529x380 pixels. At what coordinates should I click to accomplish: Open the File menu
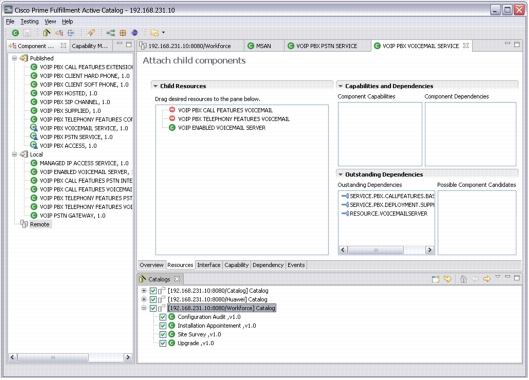10,22
